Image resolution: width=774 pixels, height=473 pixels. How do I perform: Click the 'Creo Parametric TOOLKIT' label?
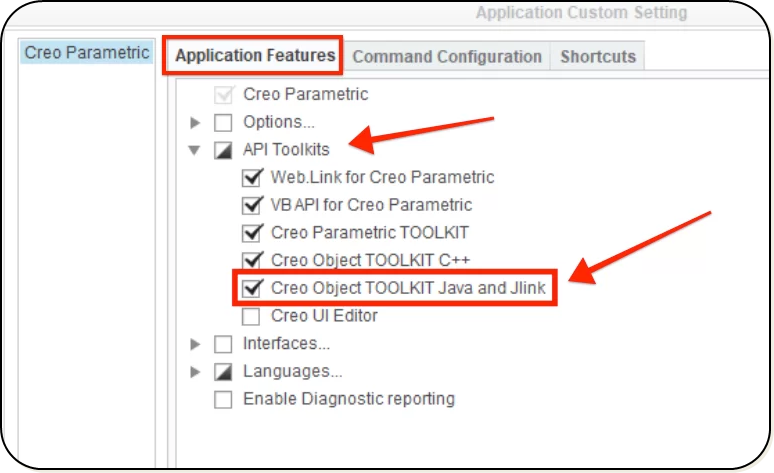click(370, 232)
